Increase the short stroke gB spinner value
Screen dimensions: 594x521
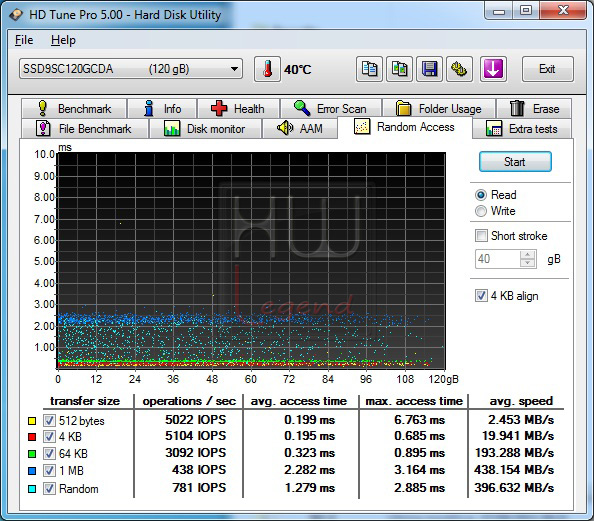(527, 255)
